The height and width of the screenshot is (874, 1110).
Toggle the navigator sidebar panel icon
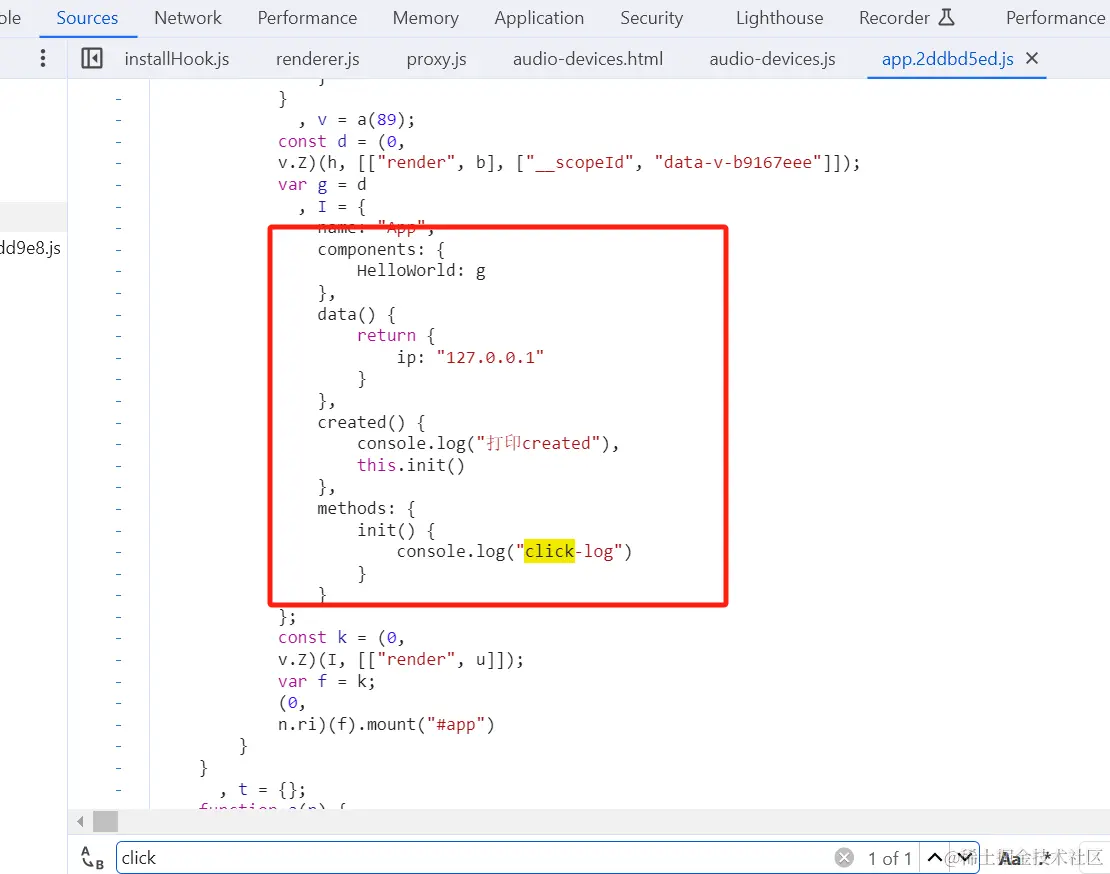tap(92, 58)
